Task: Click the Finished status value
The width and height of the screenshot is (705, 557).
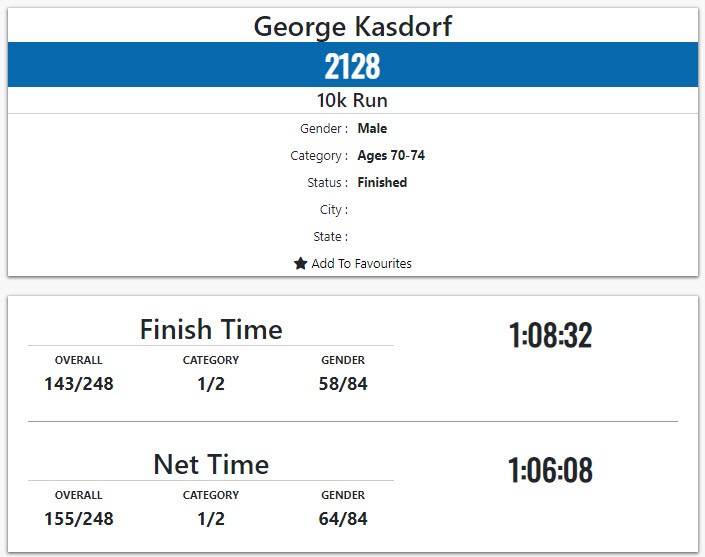Action: pos(382,183)
